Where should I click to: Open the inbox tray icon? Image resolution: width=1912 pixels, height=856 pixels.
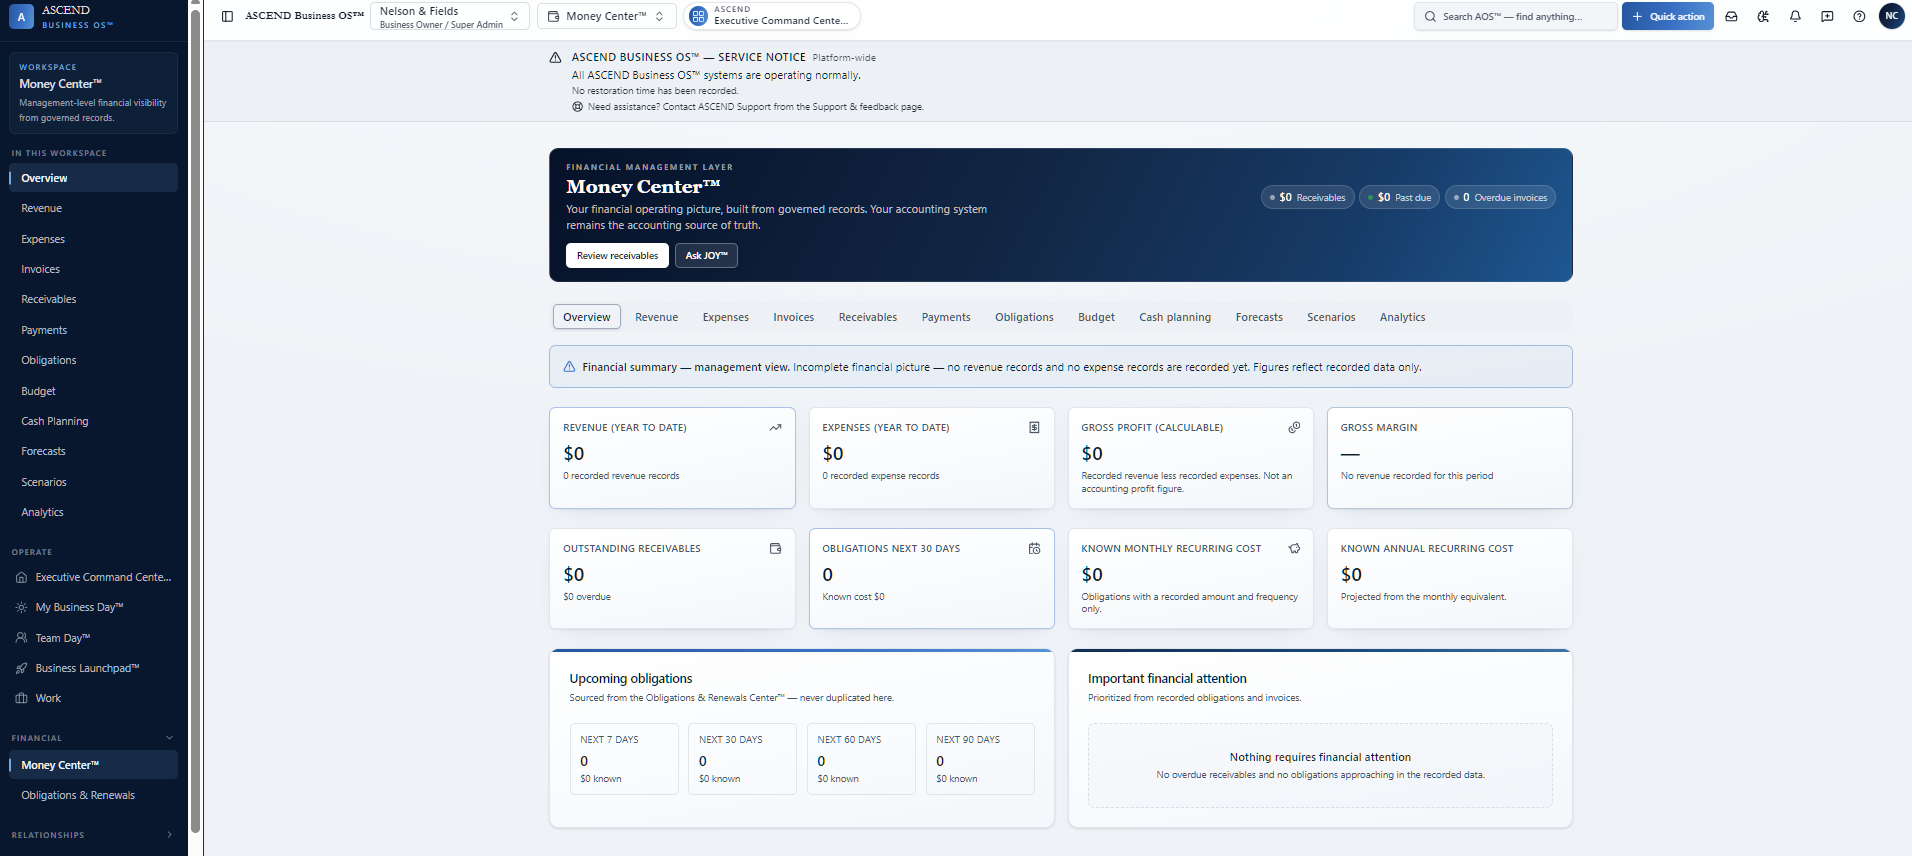pyautogui.click(x=1732, y=16)
